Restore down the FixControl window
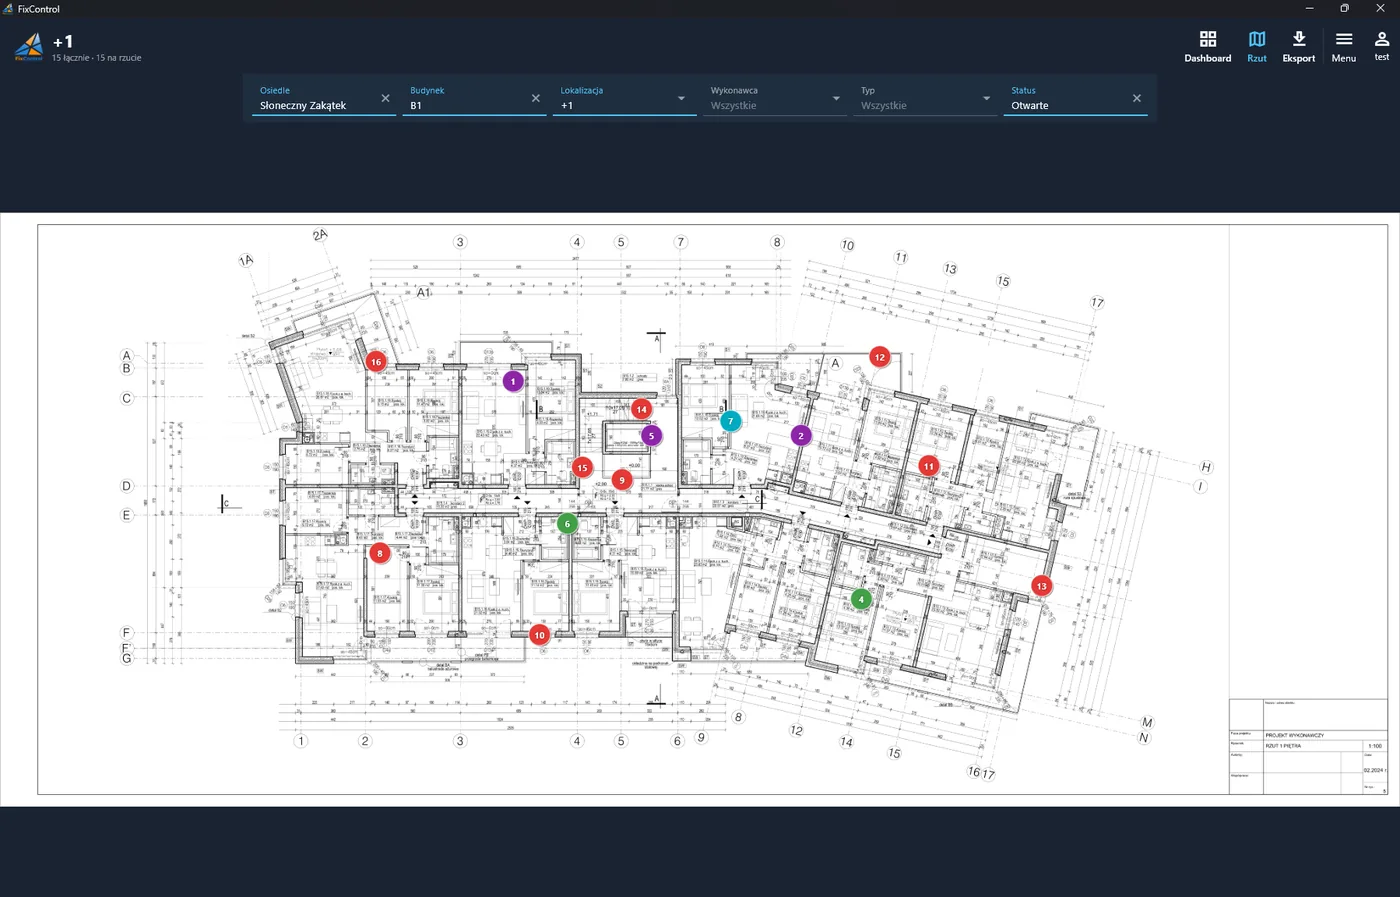The width and height of the screenshot is (1400, 897). point(1345,8)
